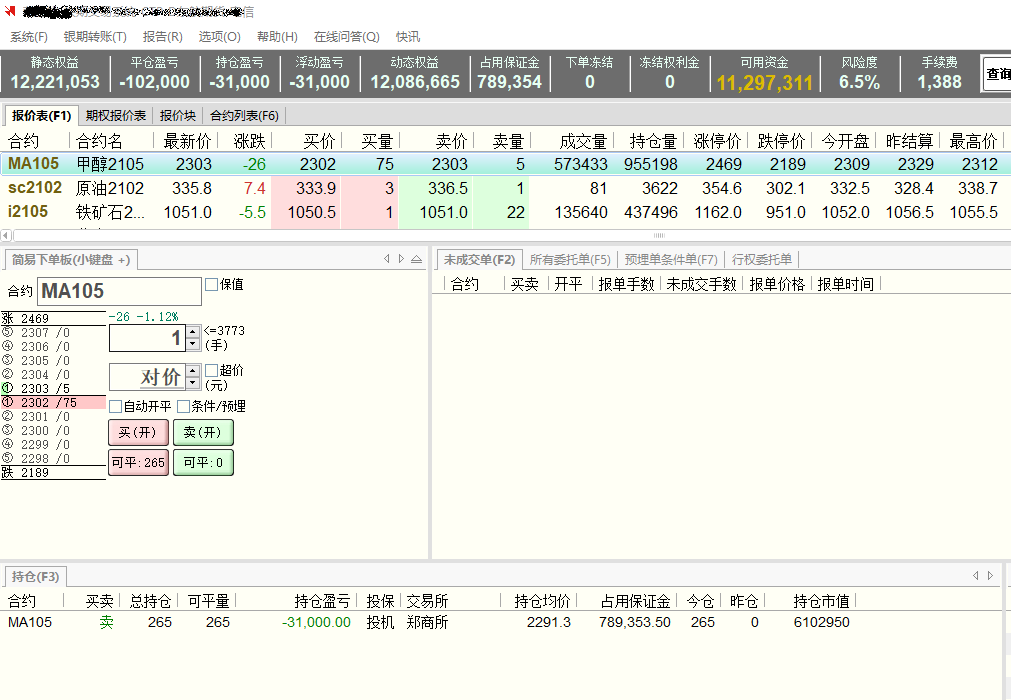Screen dimensions: 1011x700
Task: Click the 可平:0 close button
Action: pyautogui.click(x=203, y=463)
